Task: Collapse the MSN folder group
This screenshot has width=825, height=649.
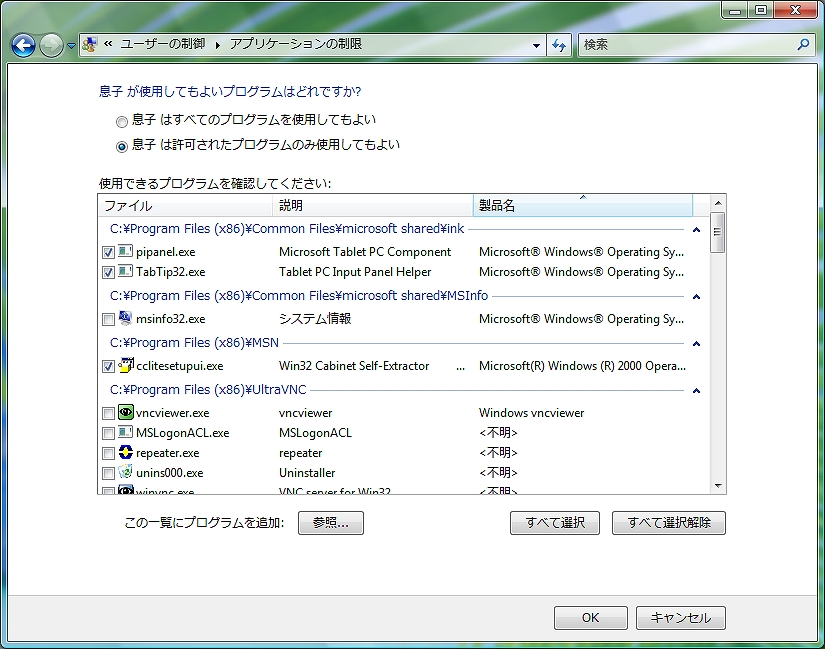Action: (696, 344)
